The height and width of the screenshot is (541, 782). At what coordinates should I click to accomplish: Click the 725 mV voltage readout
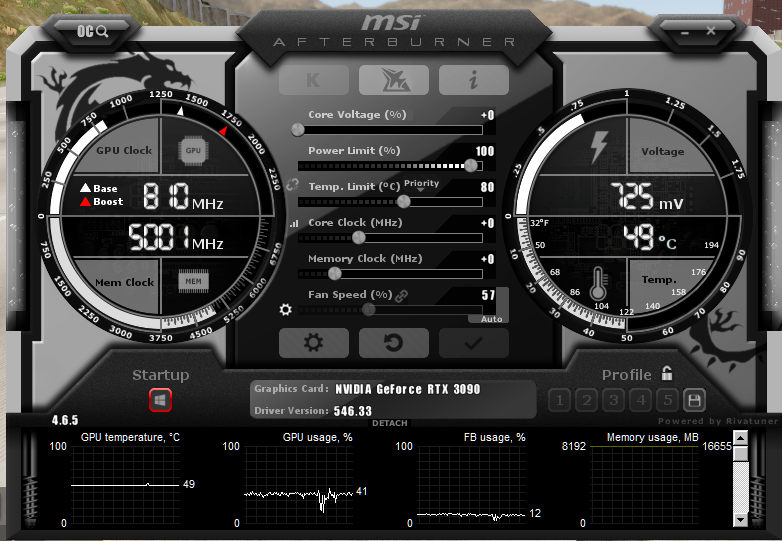647,196
